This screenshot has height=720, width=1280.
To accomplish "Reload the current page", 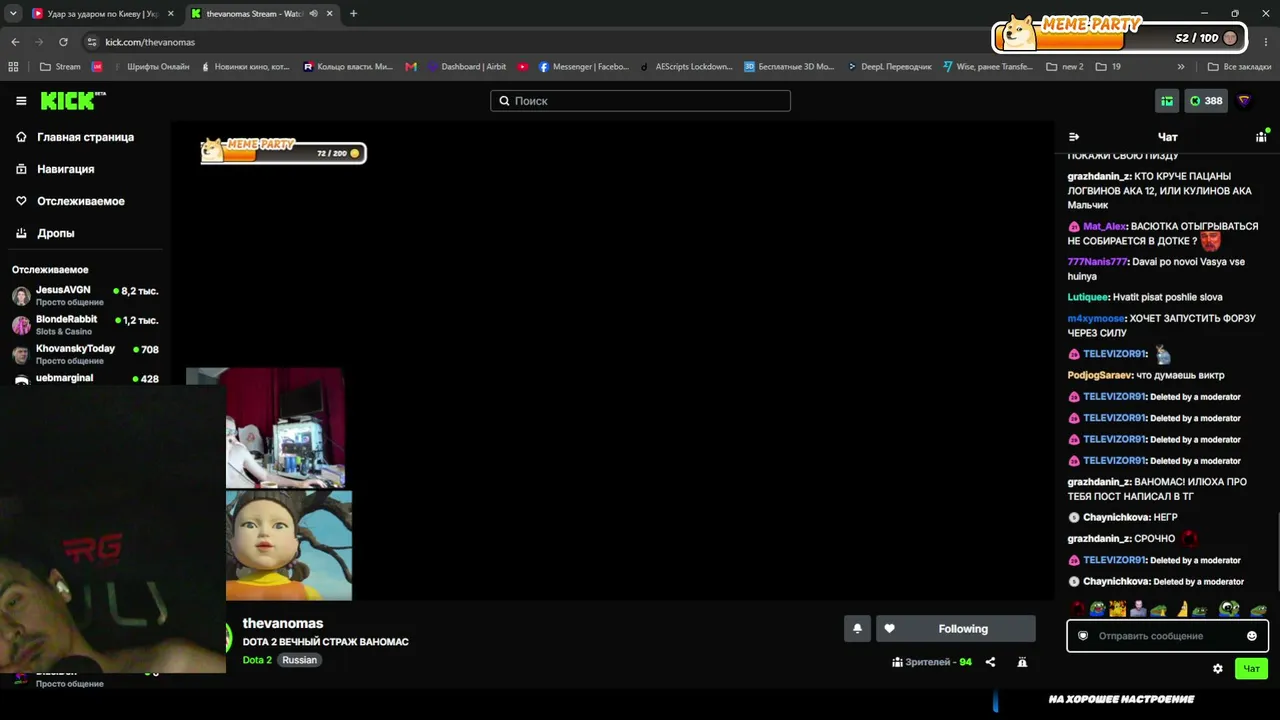I will click(63, 42).
